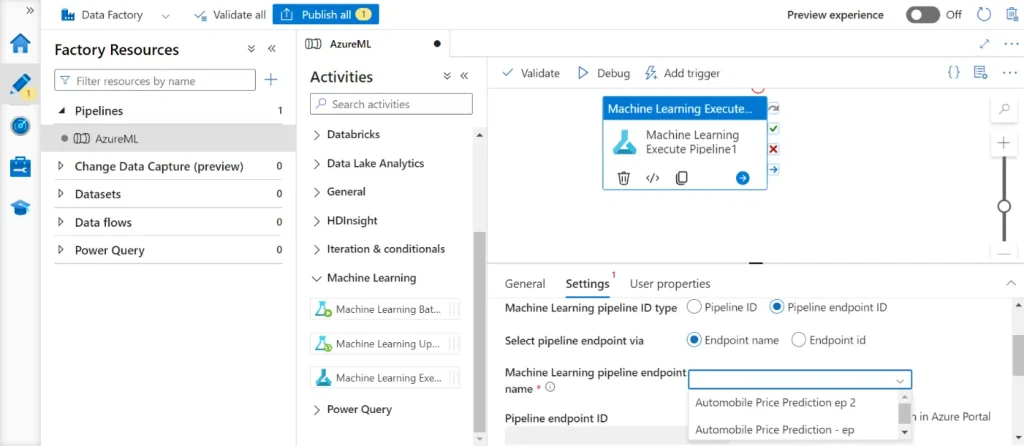Open the Manage toolbox icon in sidebar
This screenshot has height=446, width=1024.
pyautogui.click(x=20, y=166)
